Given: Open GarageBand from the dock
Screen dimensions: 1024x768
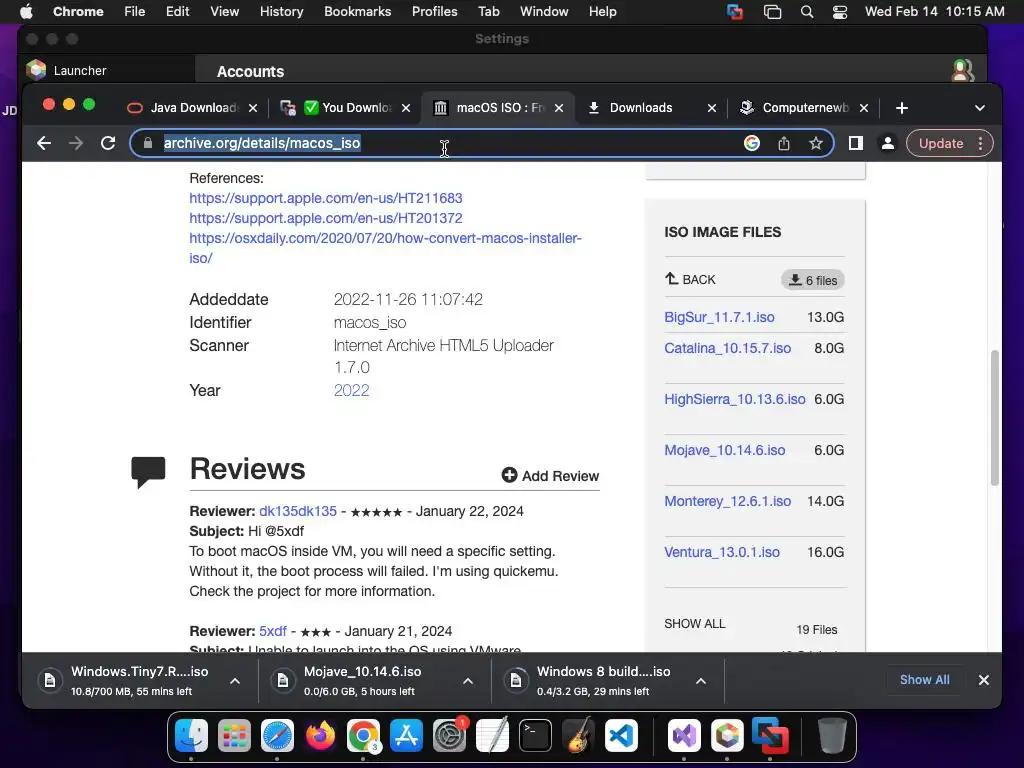Looking at the screenshot, I should [579, 735].
